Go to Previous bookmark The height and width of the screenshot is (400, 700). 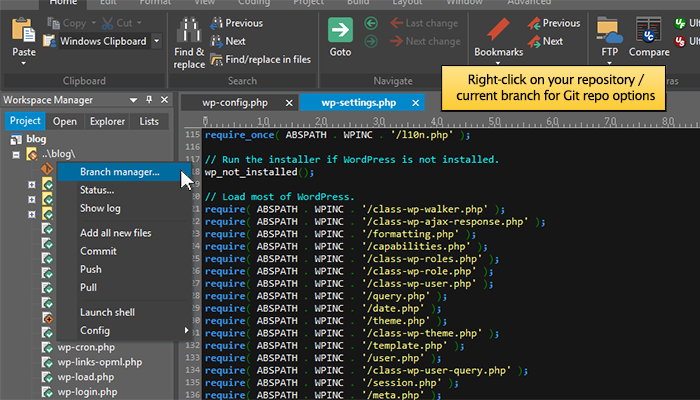click(554, 23)
